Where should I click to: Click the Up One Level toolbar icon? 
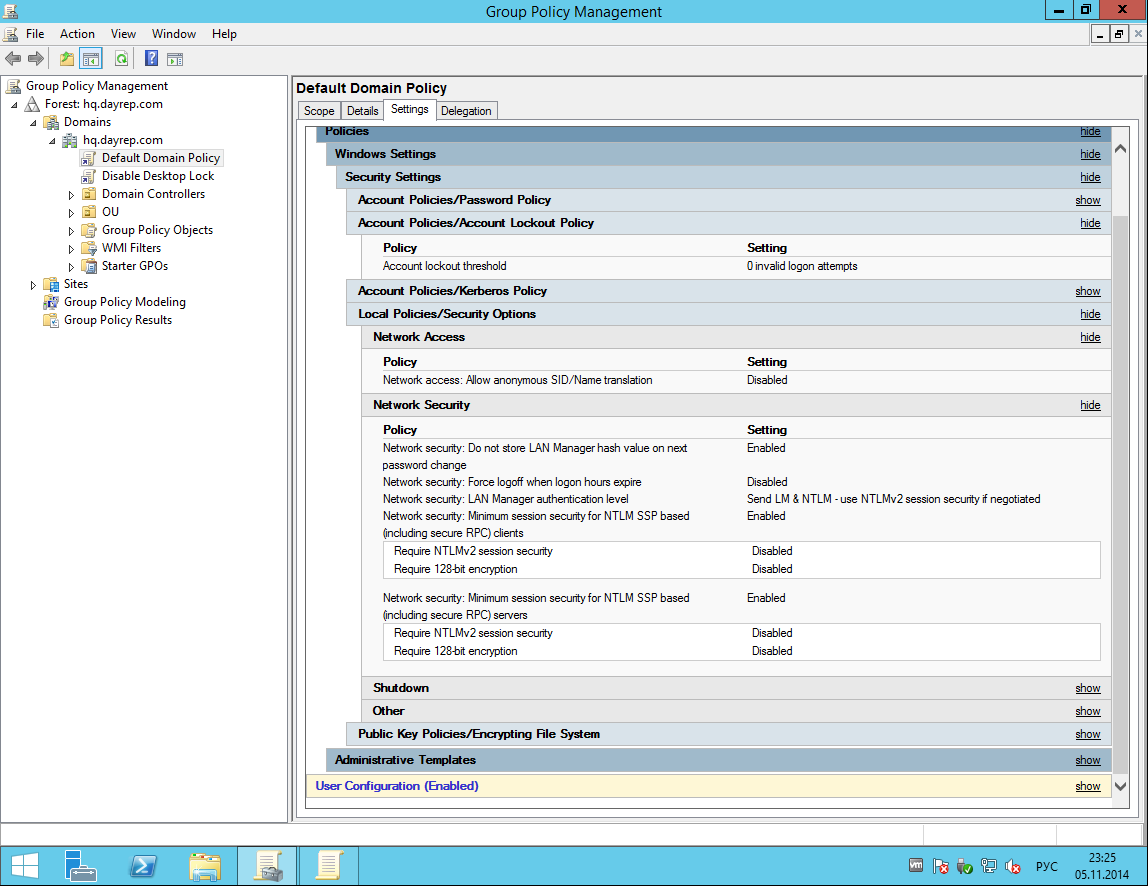coord(66,59)
